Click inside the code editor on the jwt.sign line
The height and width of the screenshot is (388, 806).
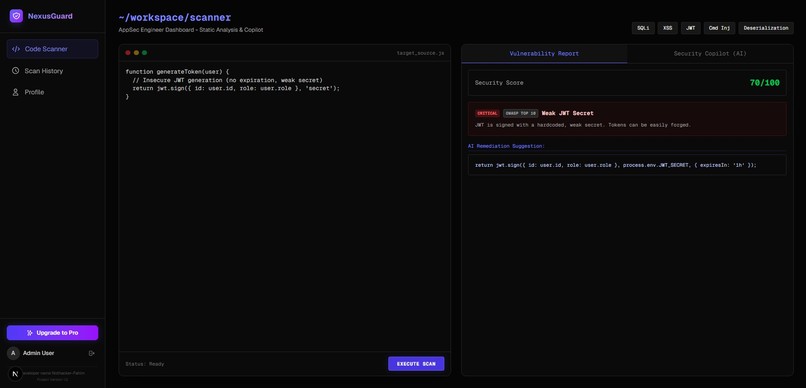[x=236, y=88]
